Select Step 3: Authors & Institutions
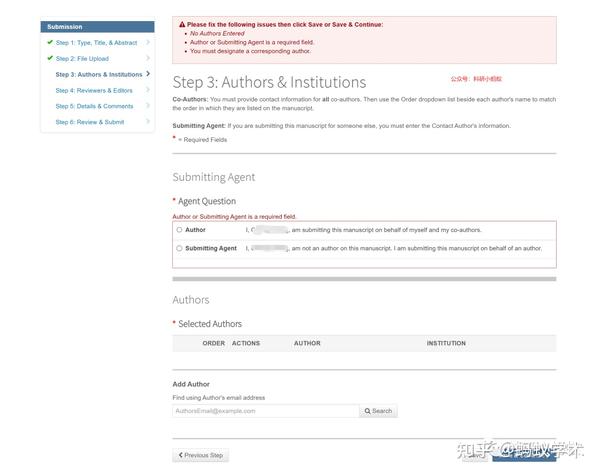 [x=99, y=74]
